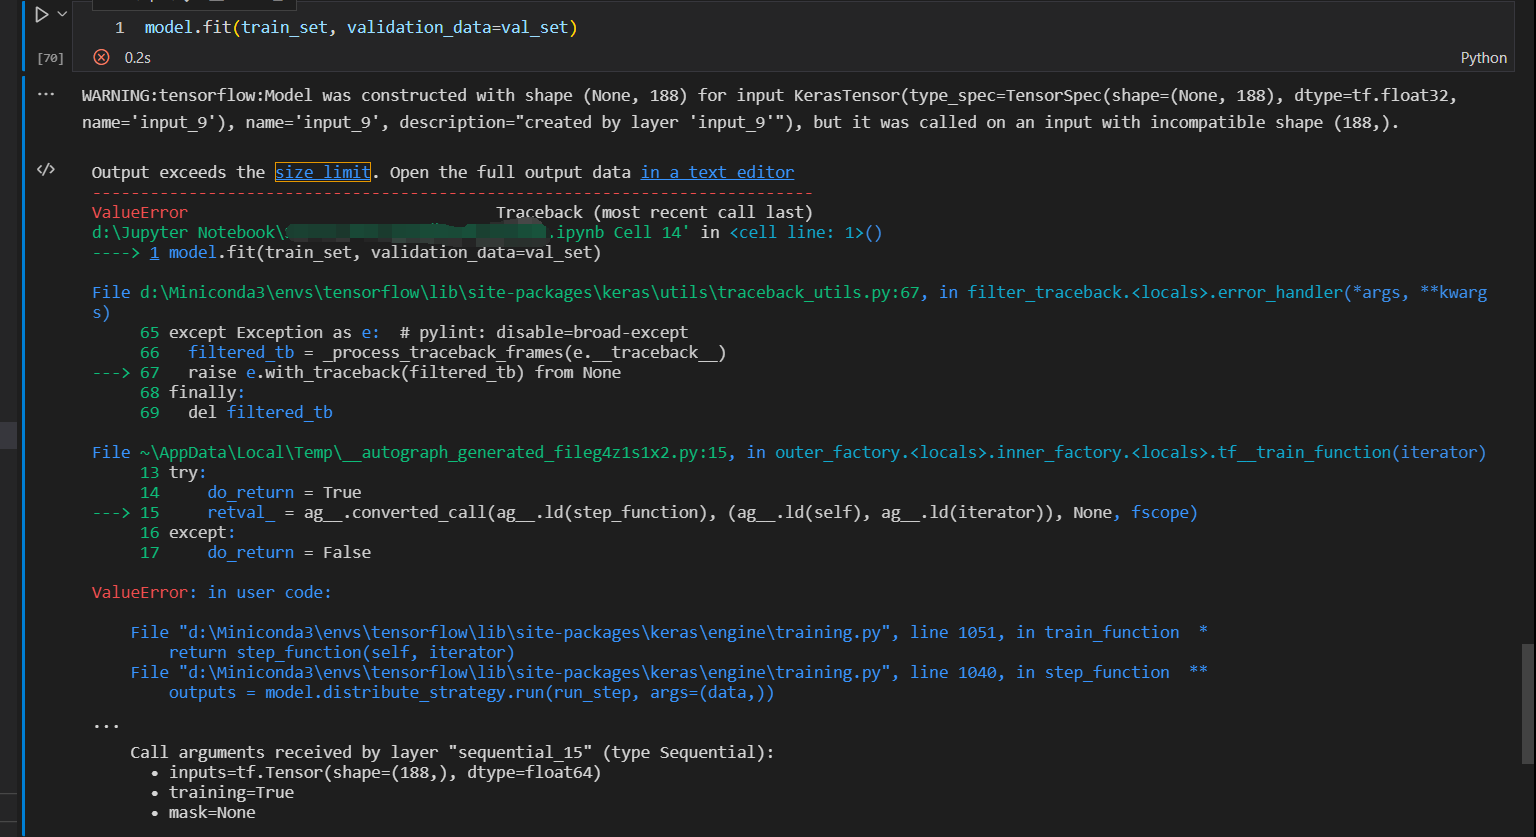Click the 'return step_function(self, iterator)' line
The width and height of the screenshot is (1536, 837).
pyautogui.click(x=342, y=652)
